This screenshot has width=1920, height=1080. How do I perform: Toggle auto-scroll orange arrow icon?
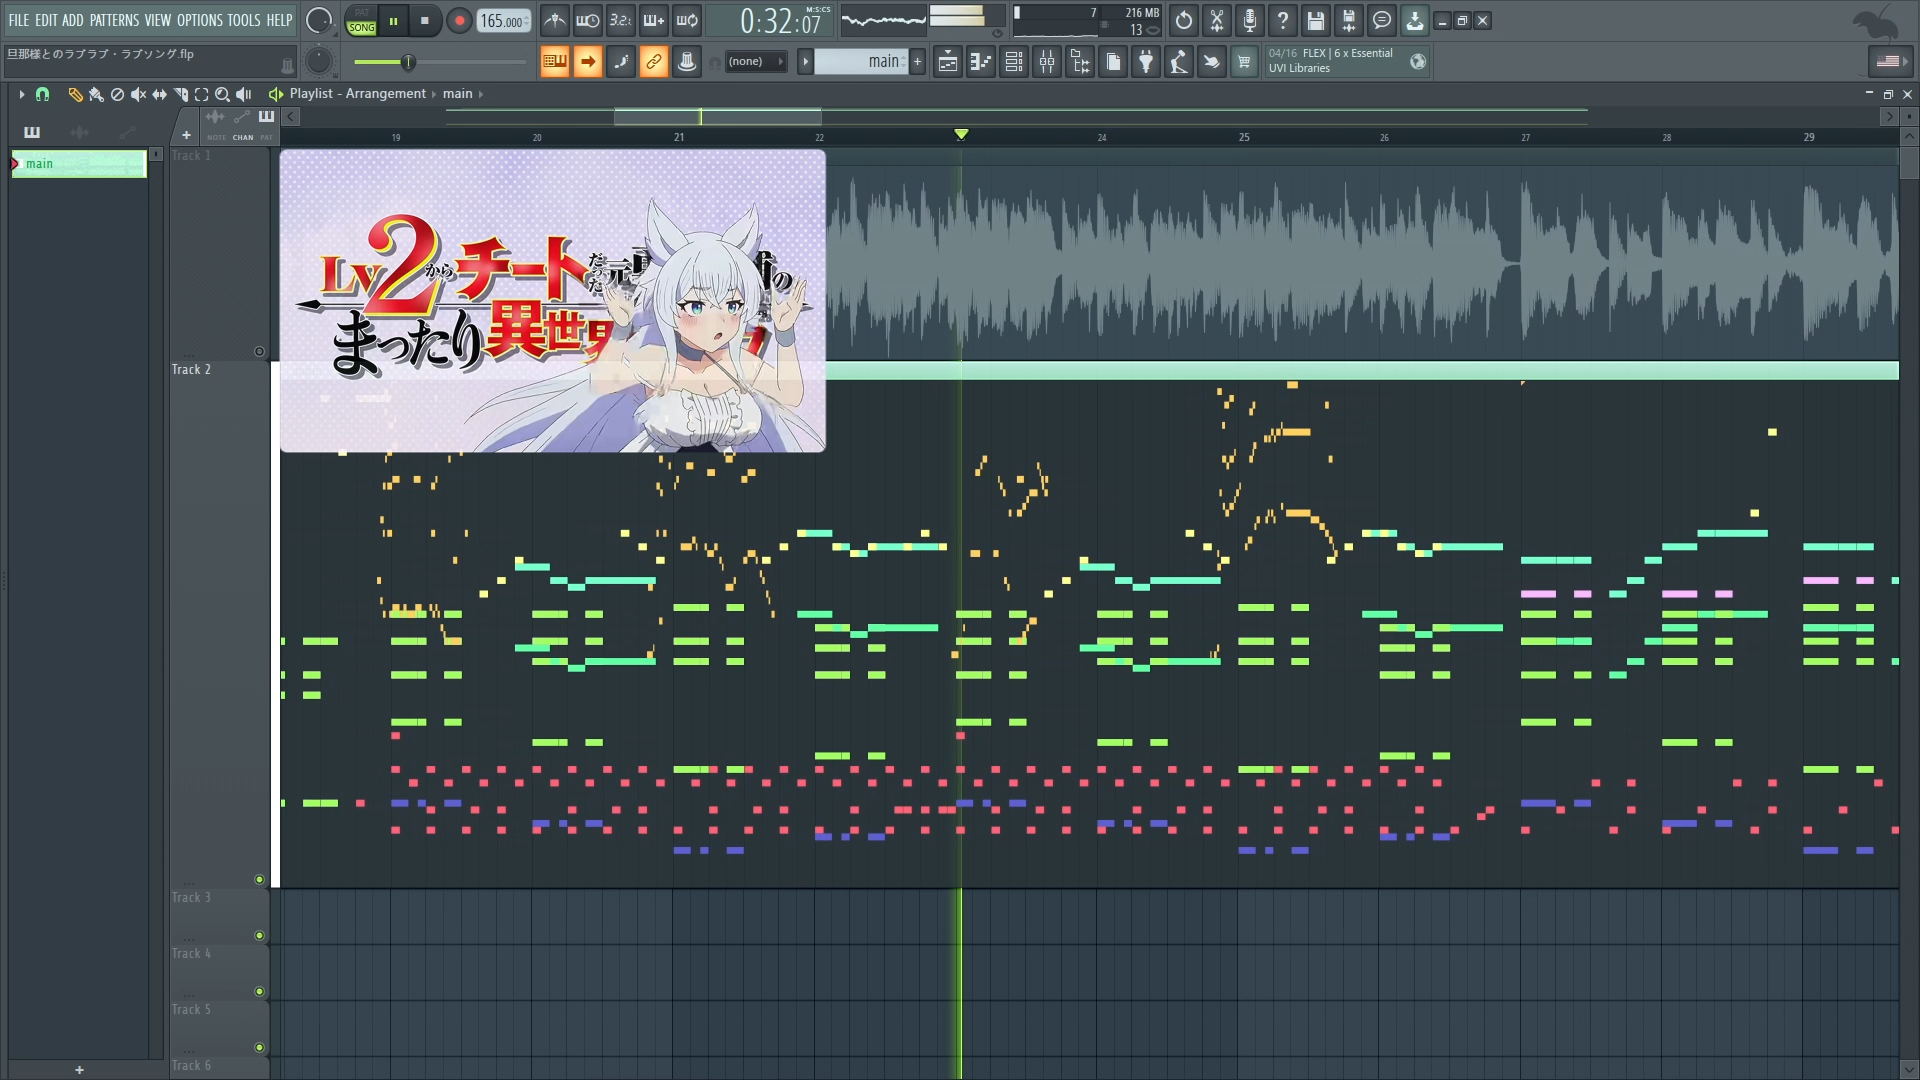[588, 62]
